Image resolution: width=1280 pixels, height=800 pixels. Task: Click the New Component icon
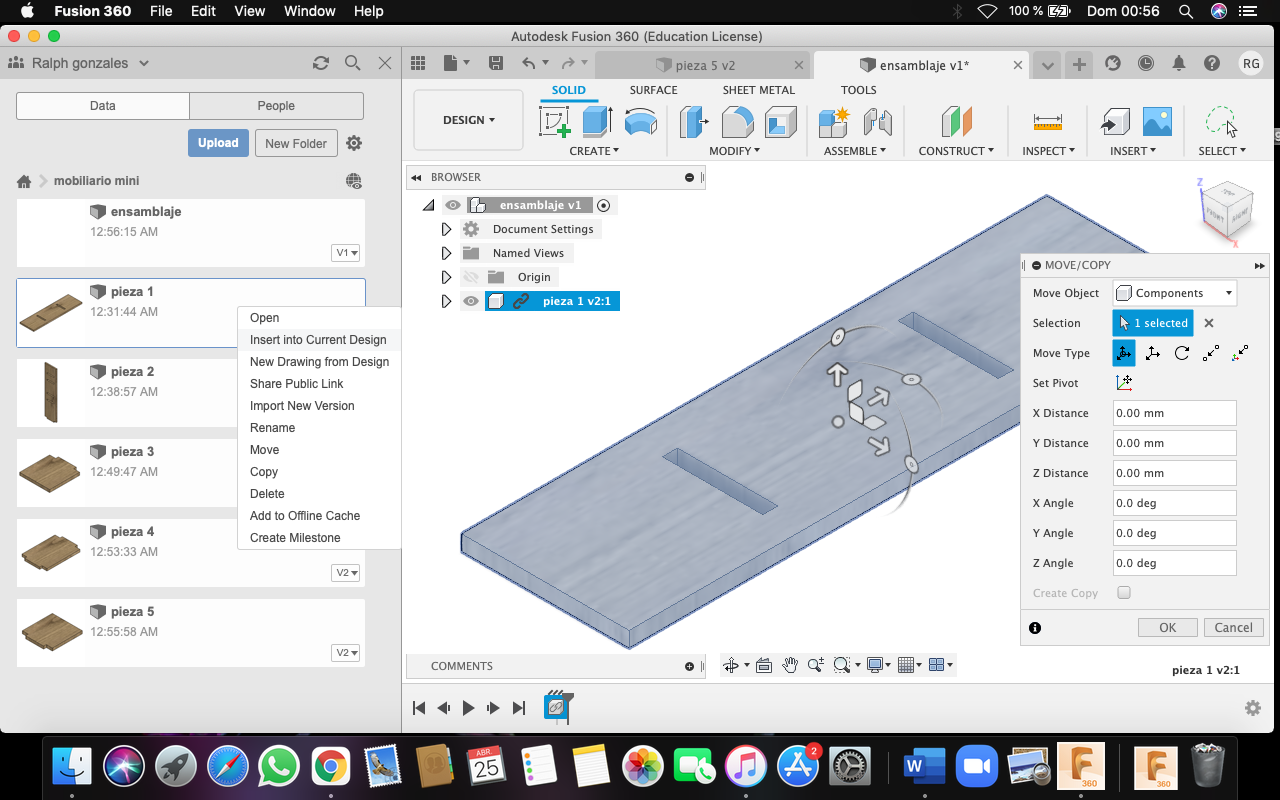[x=833, y=122]
